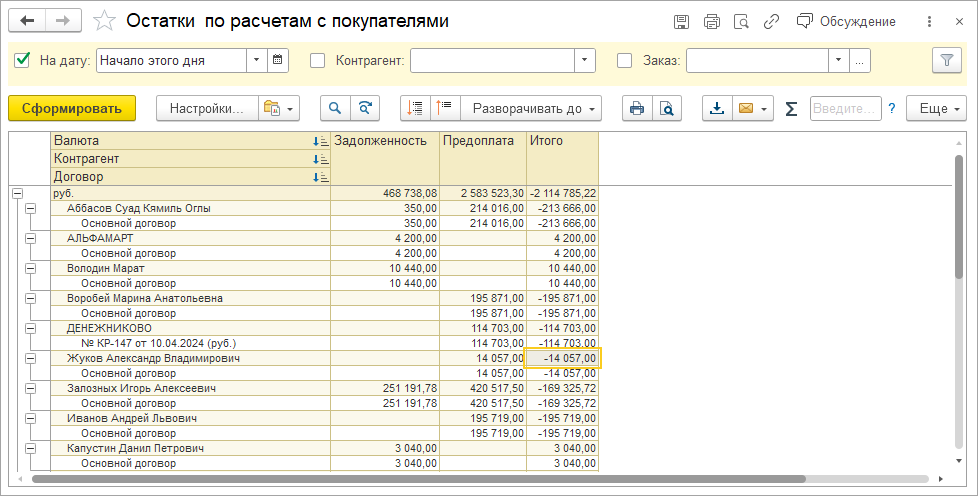Open the 'Контрагент' field dropdown list

pyautogui.click(x=585, y=60)
